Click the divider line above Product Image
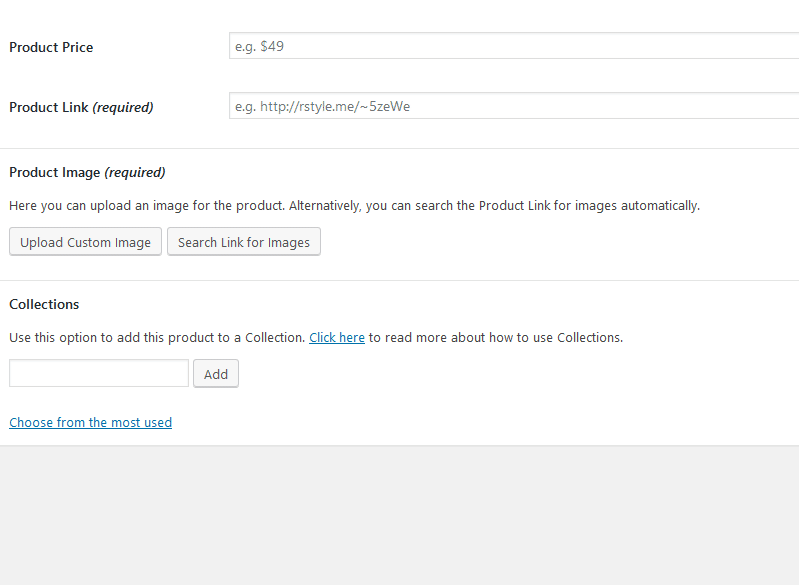Viewport: 799px width, 585px height. tap(400, 148)
